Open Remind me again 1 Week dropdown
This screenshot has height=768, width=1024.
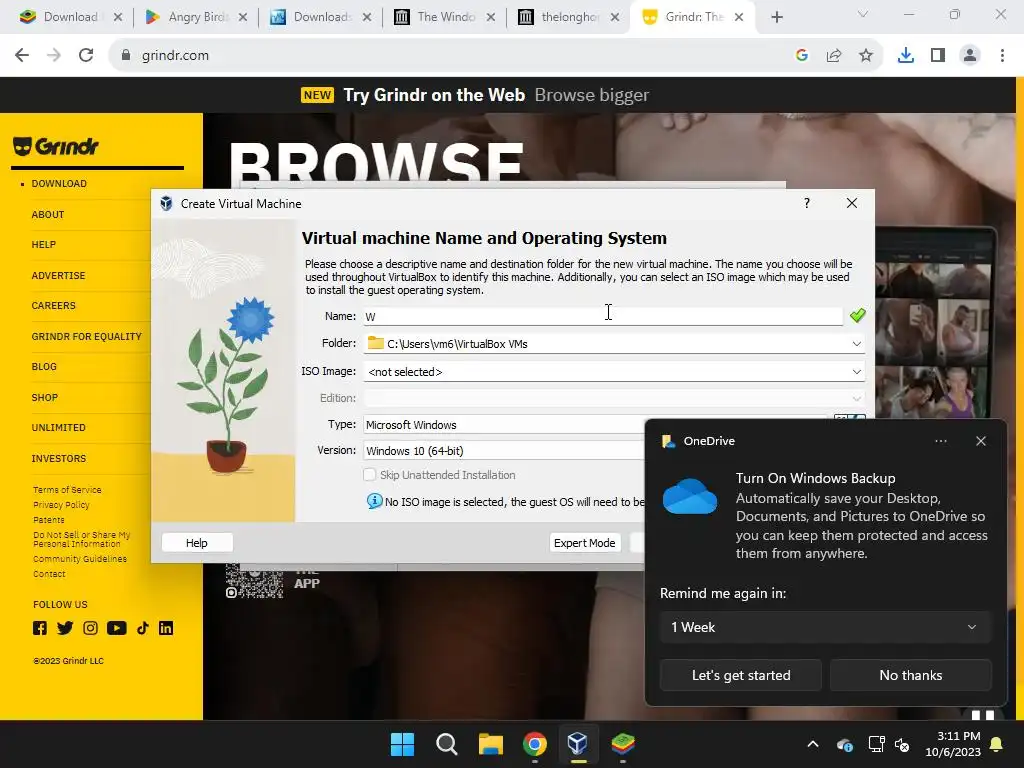825,627
